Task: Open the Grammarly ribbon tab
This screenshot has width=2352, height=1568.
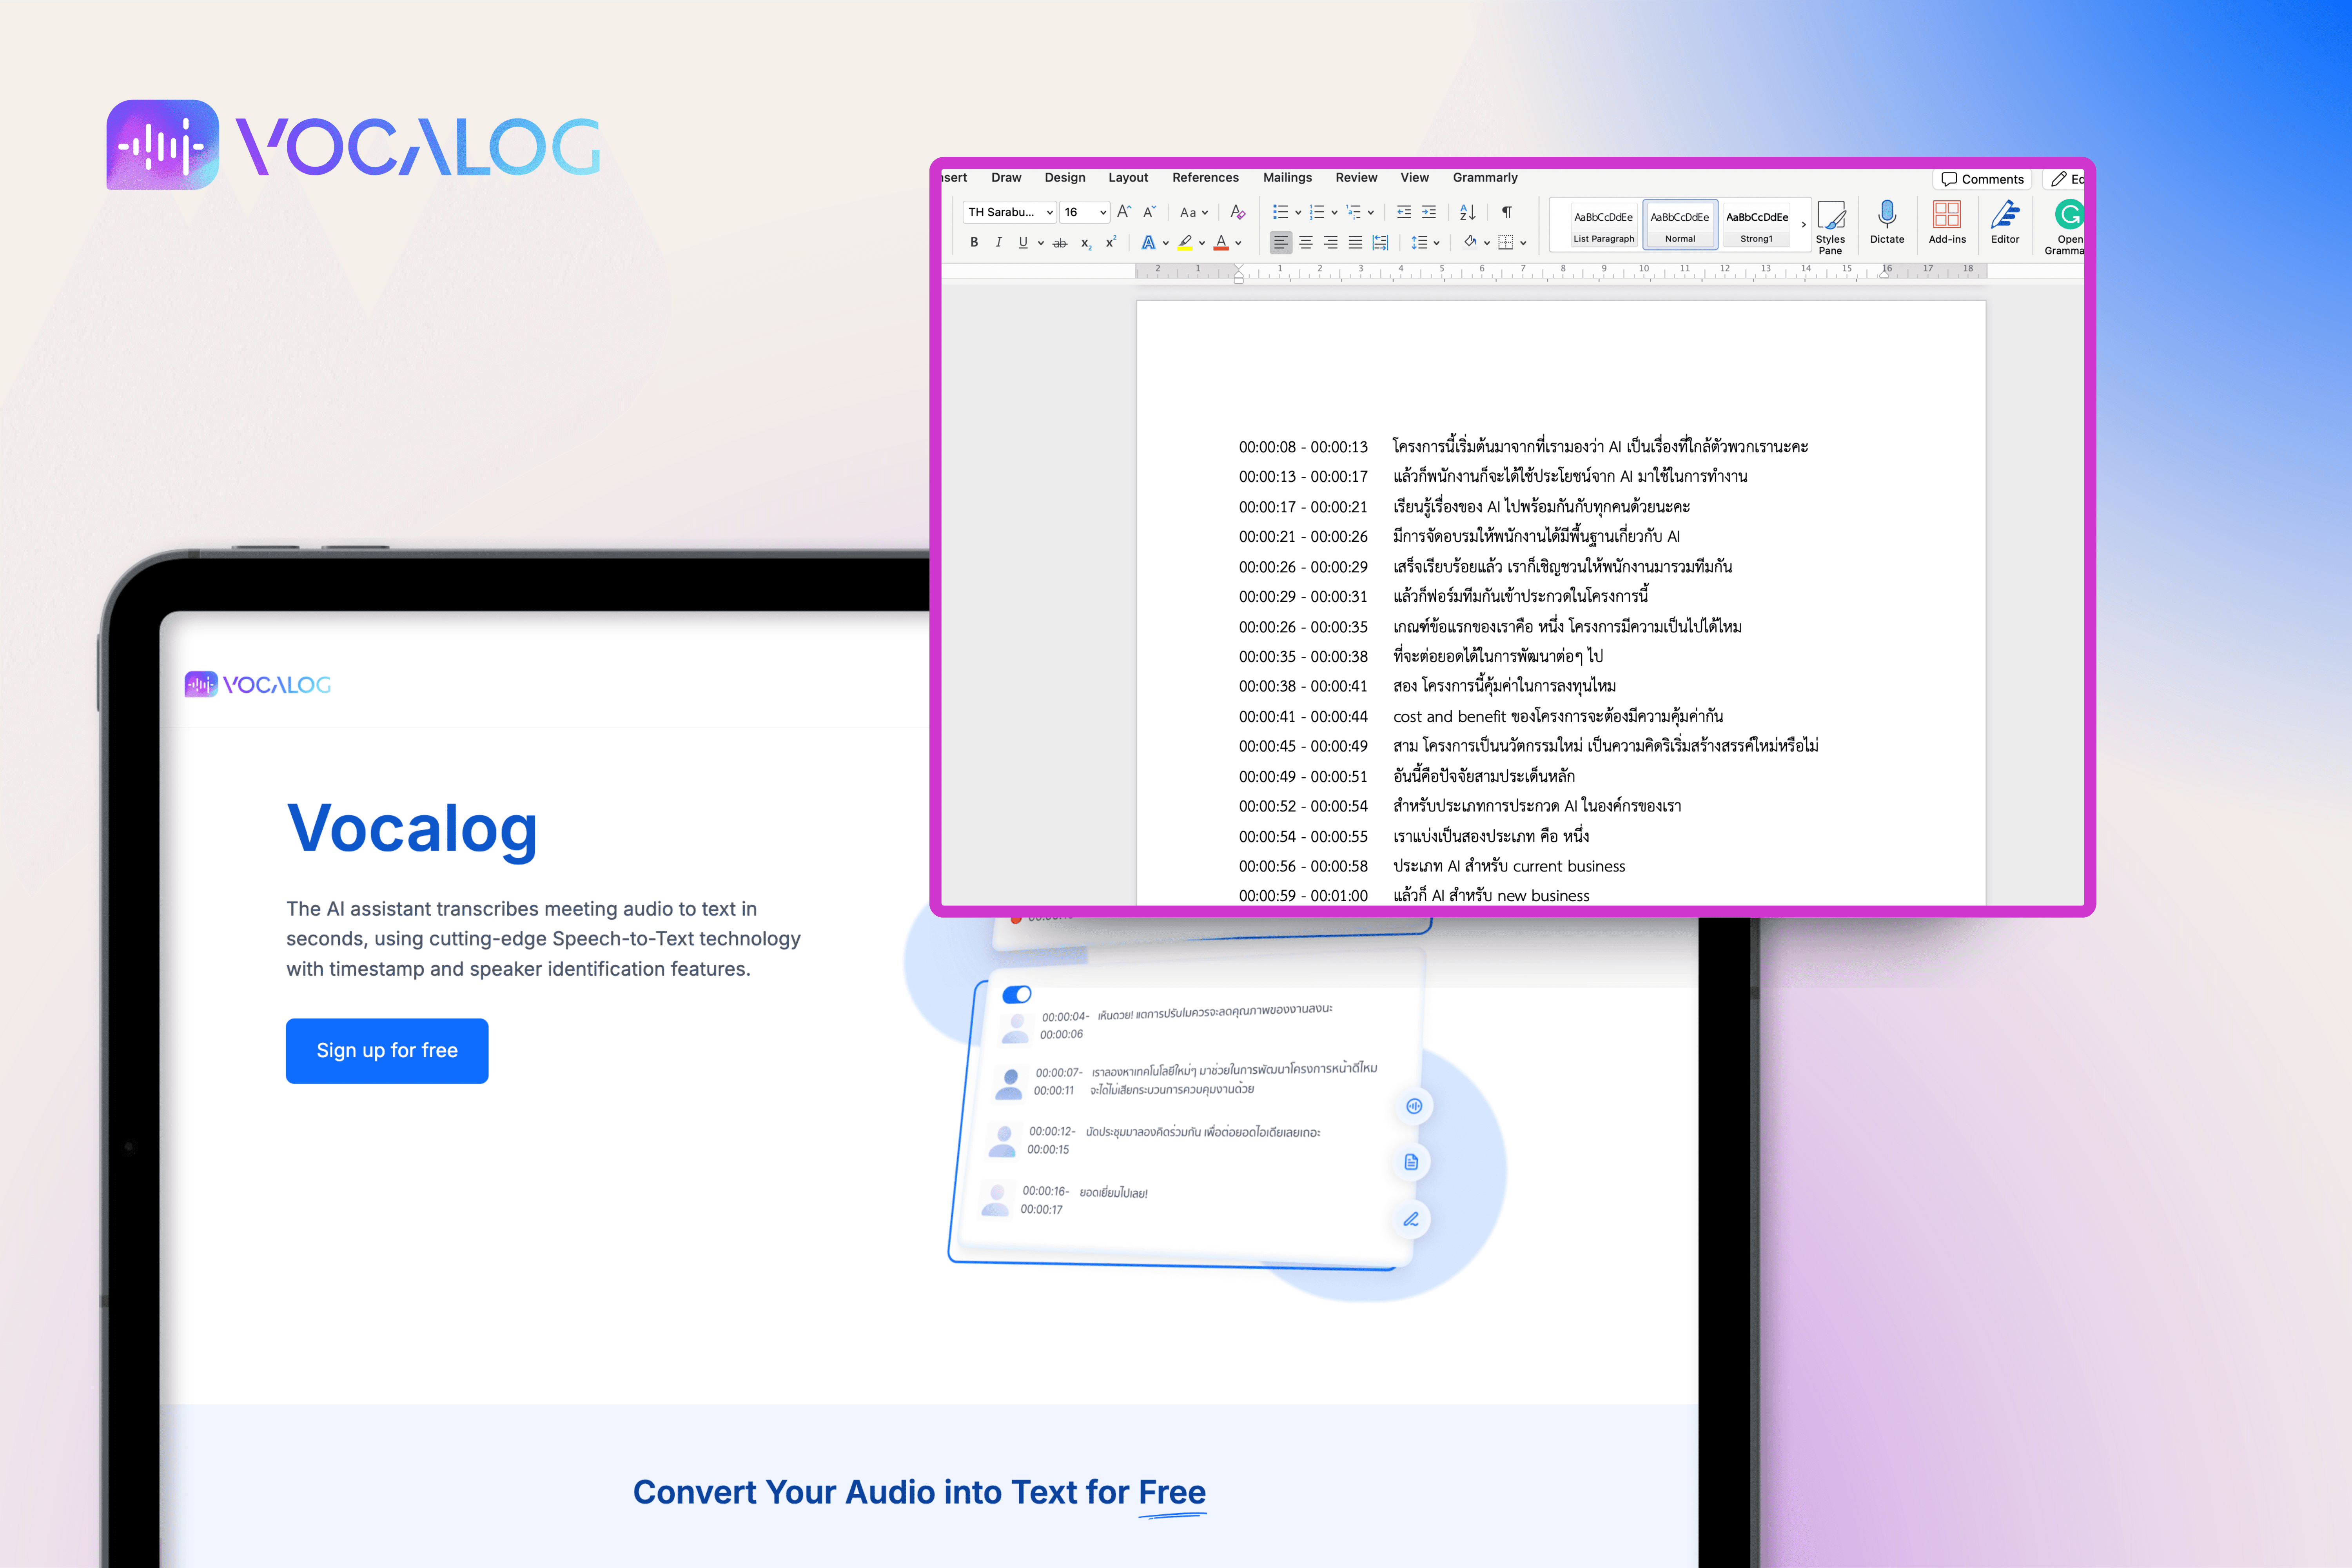Action: tap(1485, 177)
